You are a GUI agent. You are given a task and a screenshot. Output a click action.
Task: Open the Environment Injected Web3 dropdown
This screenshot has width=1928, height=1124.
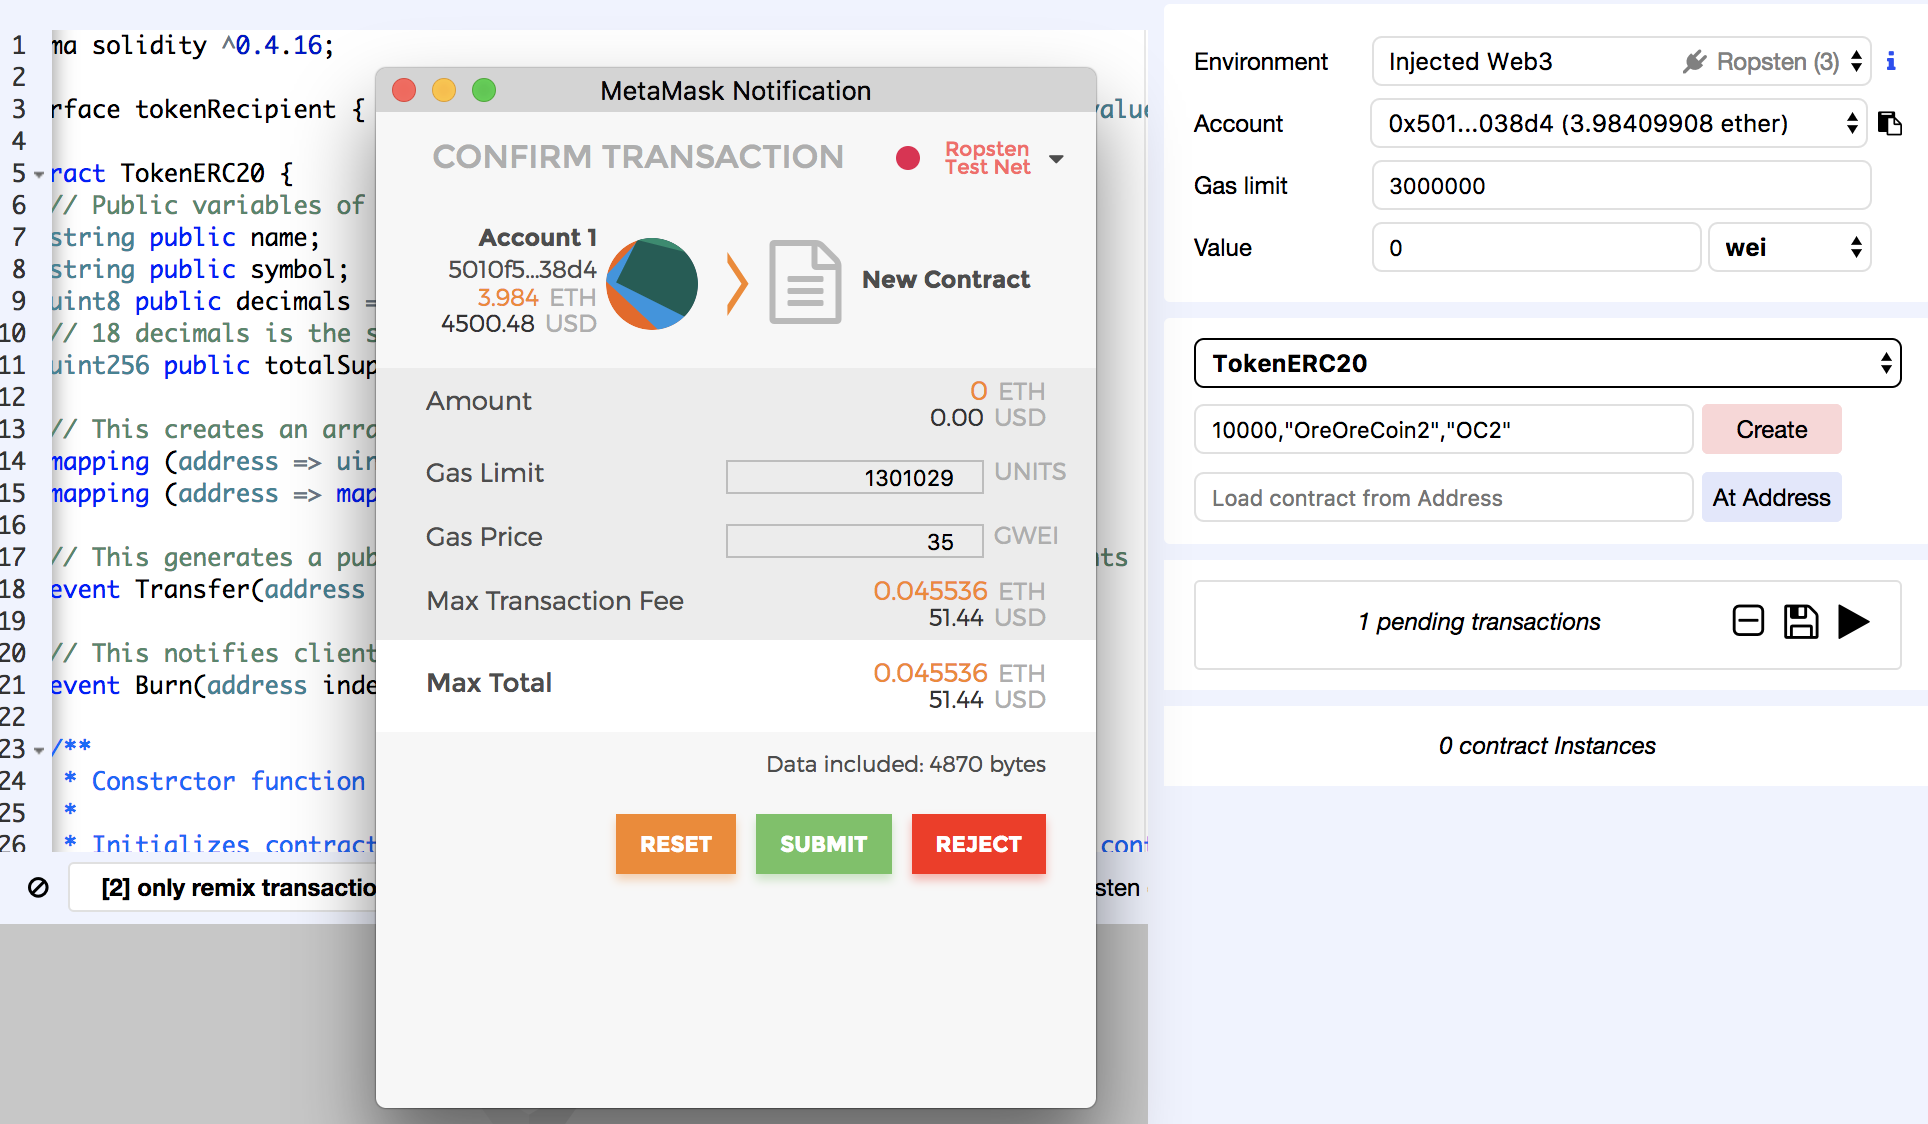point(1621,62)
